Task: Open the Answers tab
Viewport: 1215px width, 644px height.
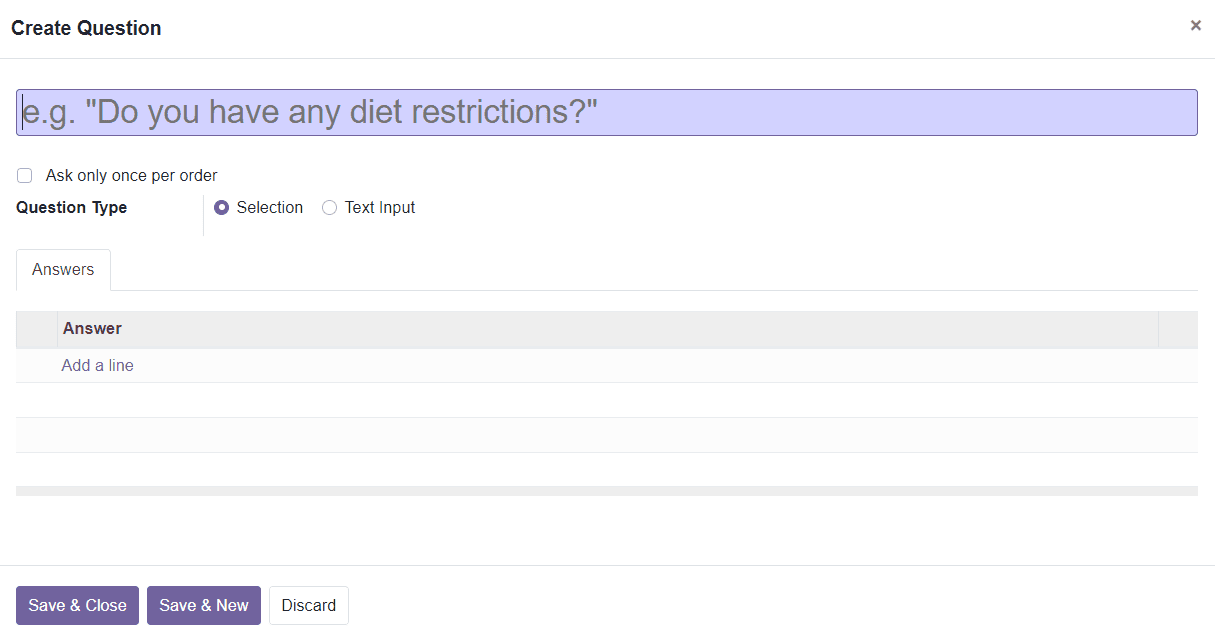Action: coord(63,270)
